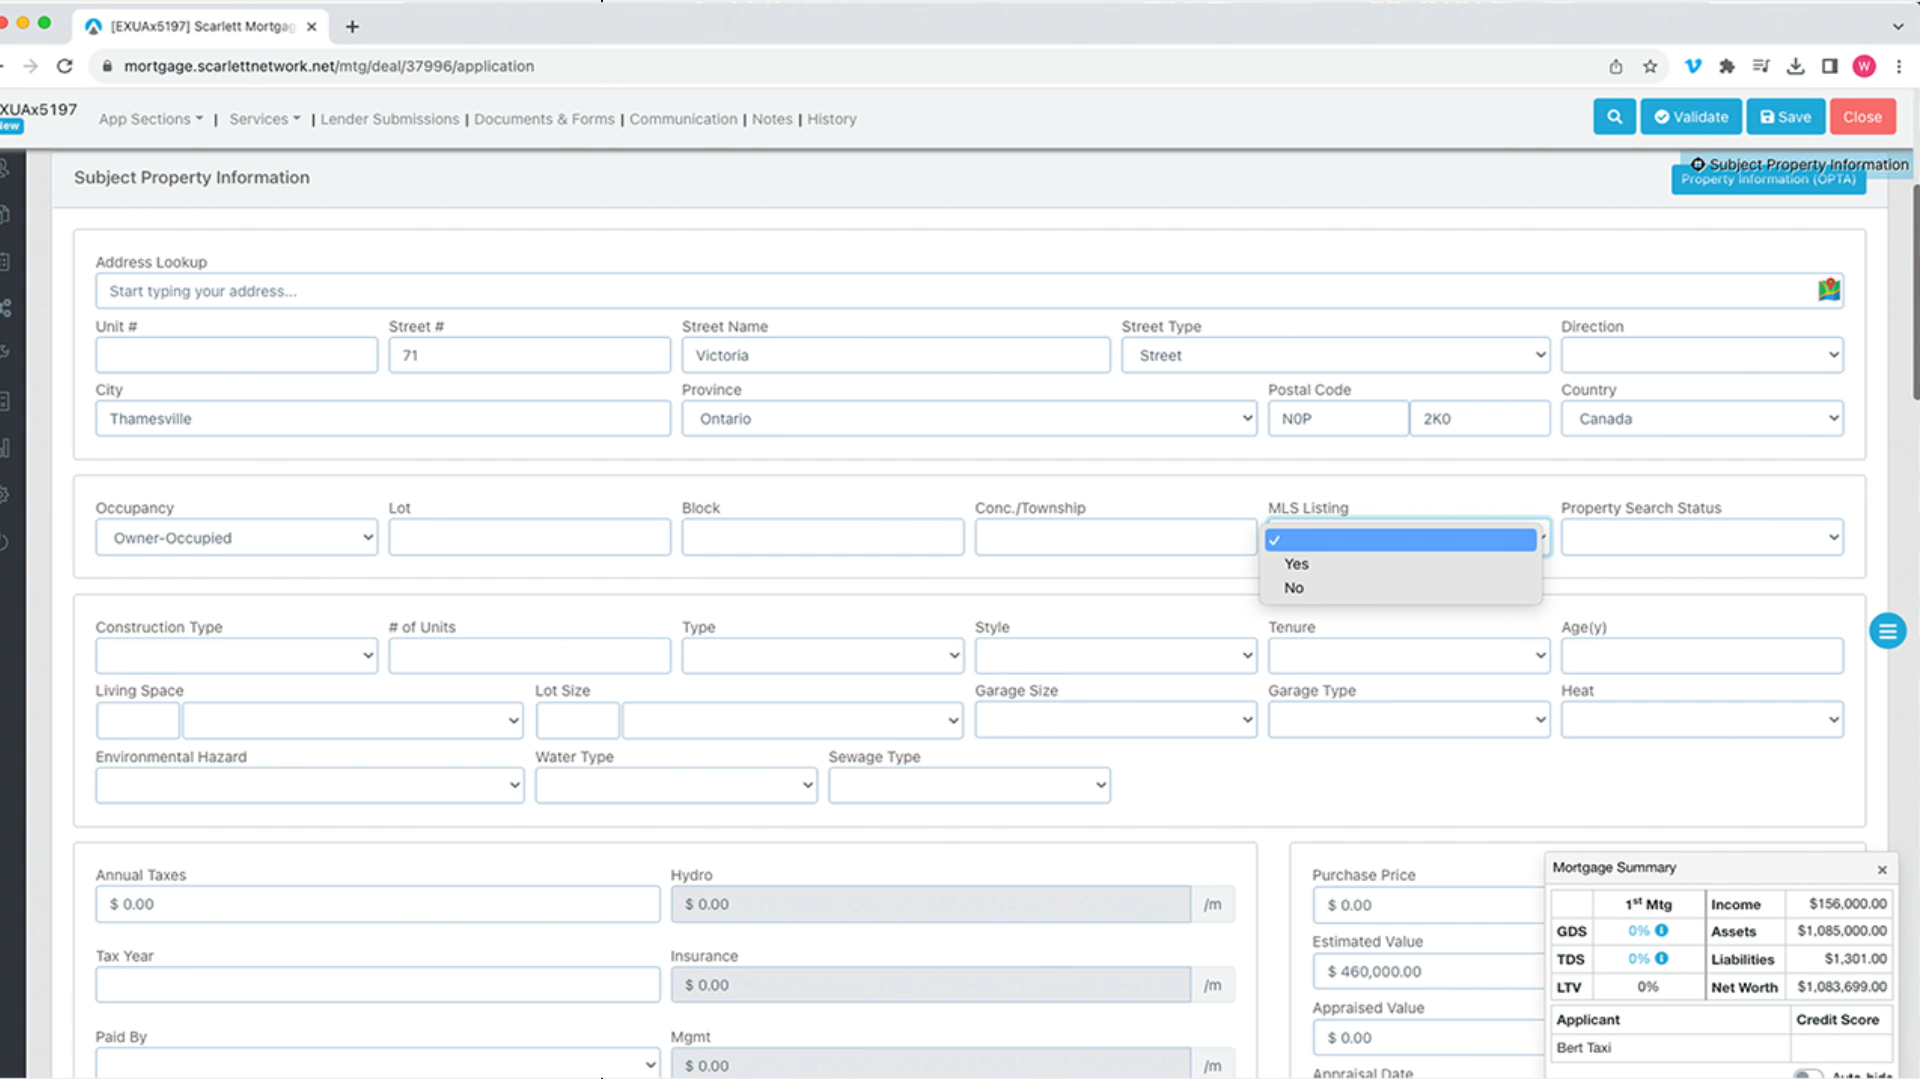Go to Lender Submissions
The height and width of the screenshot is (1079, 1920).
pos(389,119)
